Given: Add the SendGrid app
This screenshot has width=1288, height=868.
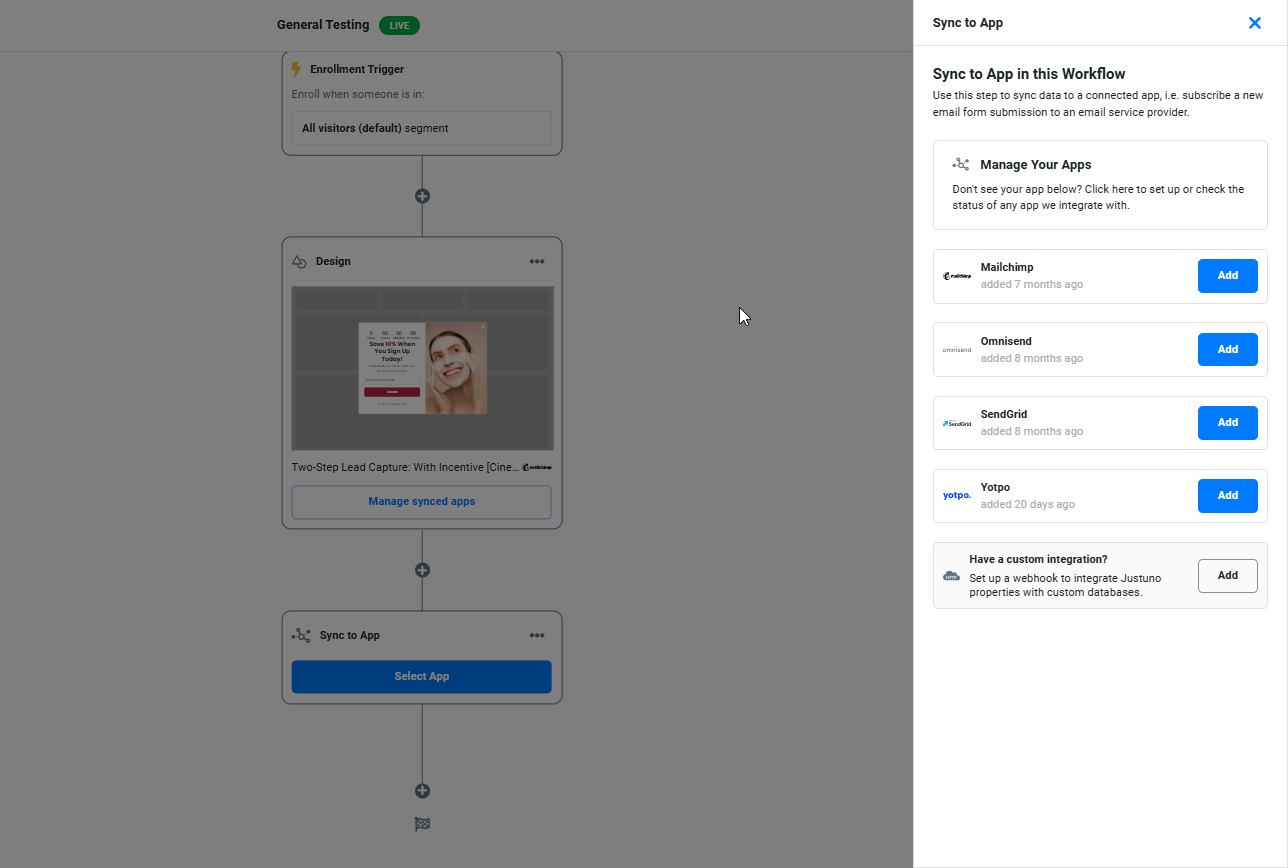Looking at the screenshot, I should tap(1227, 422).
